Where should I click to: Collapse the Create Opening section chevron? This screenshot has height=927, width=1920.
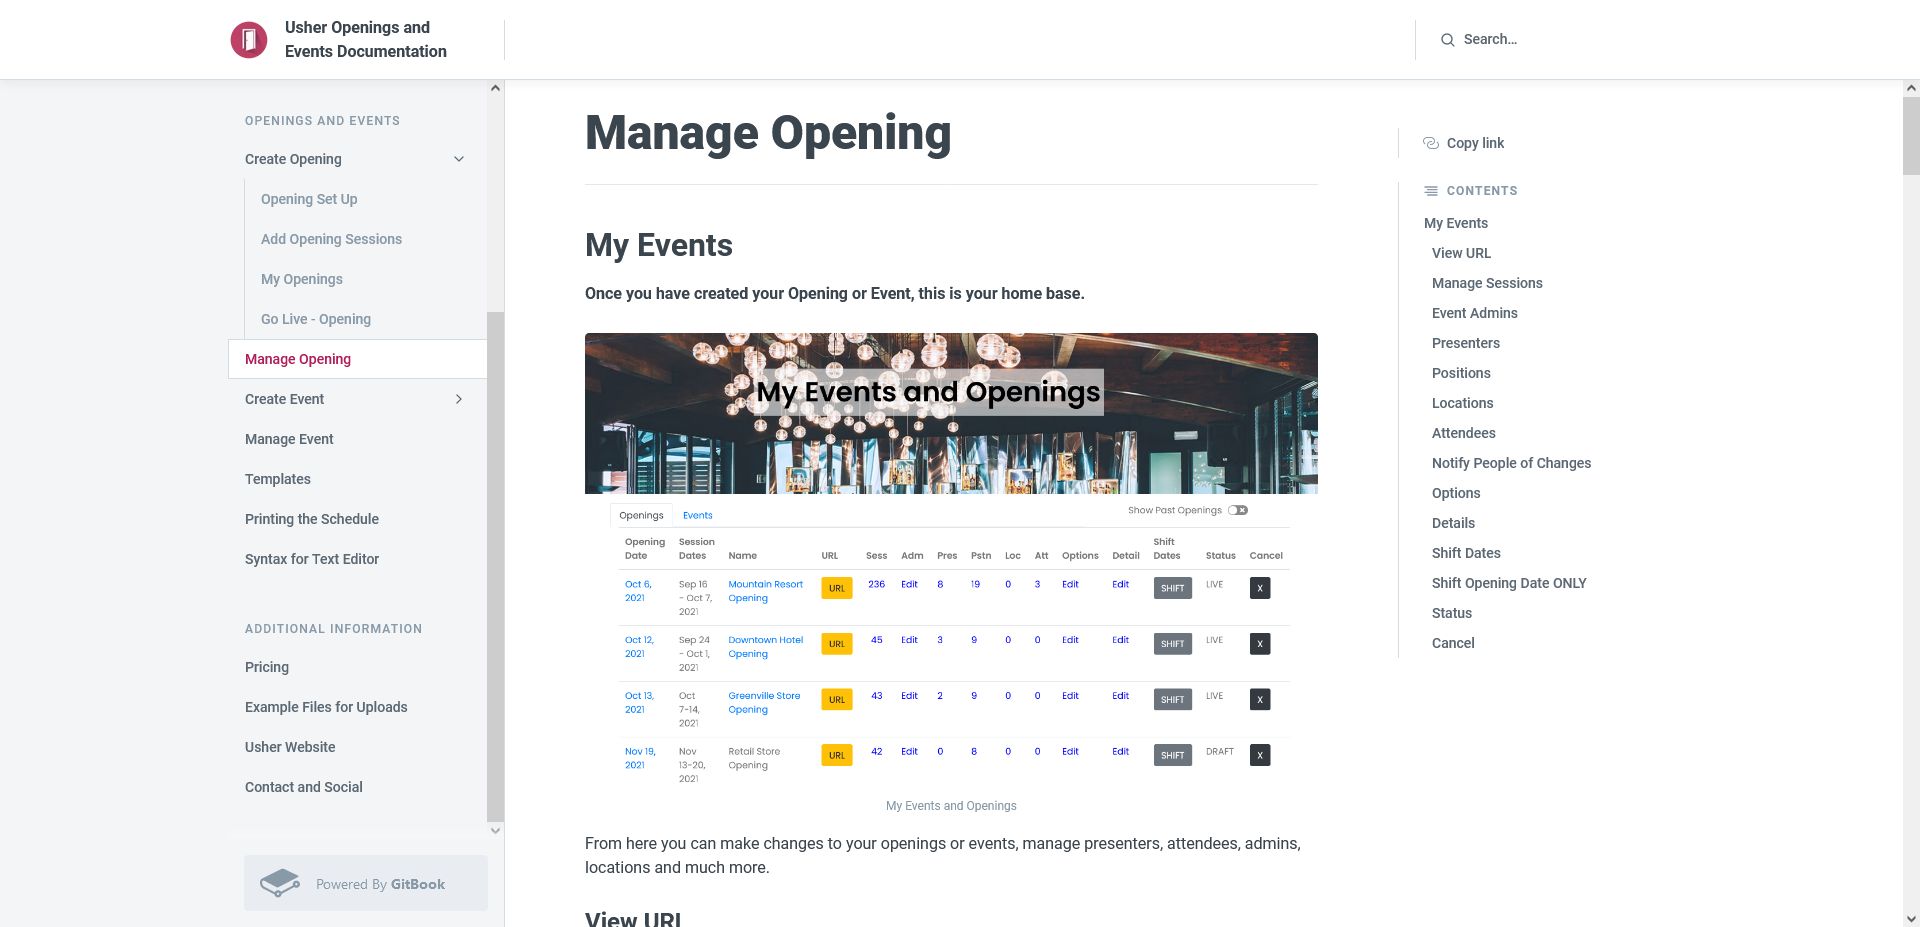click(459, 159)
